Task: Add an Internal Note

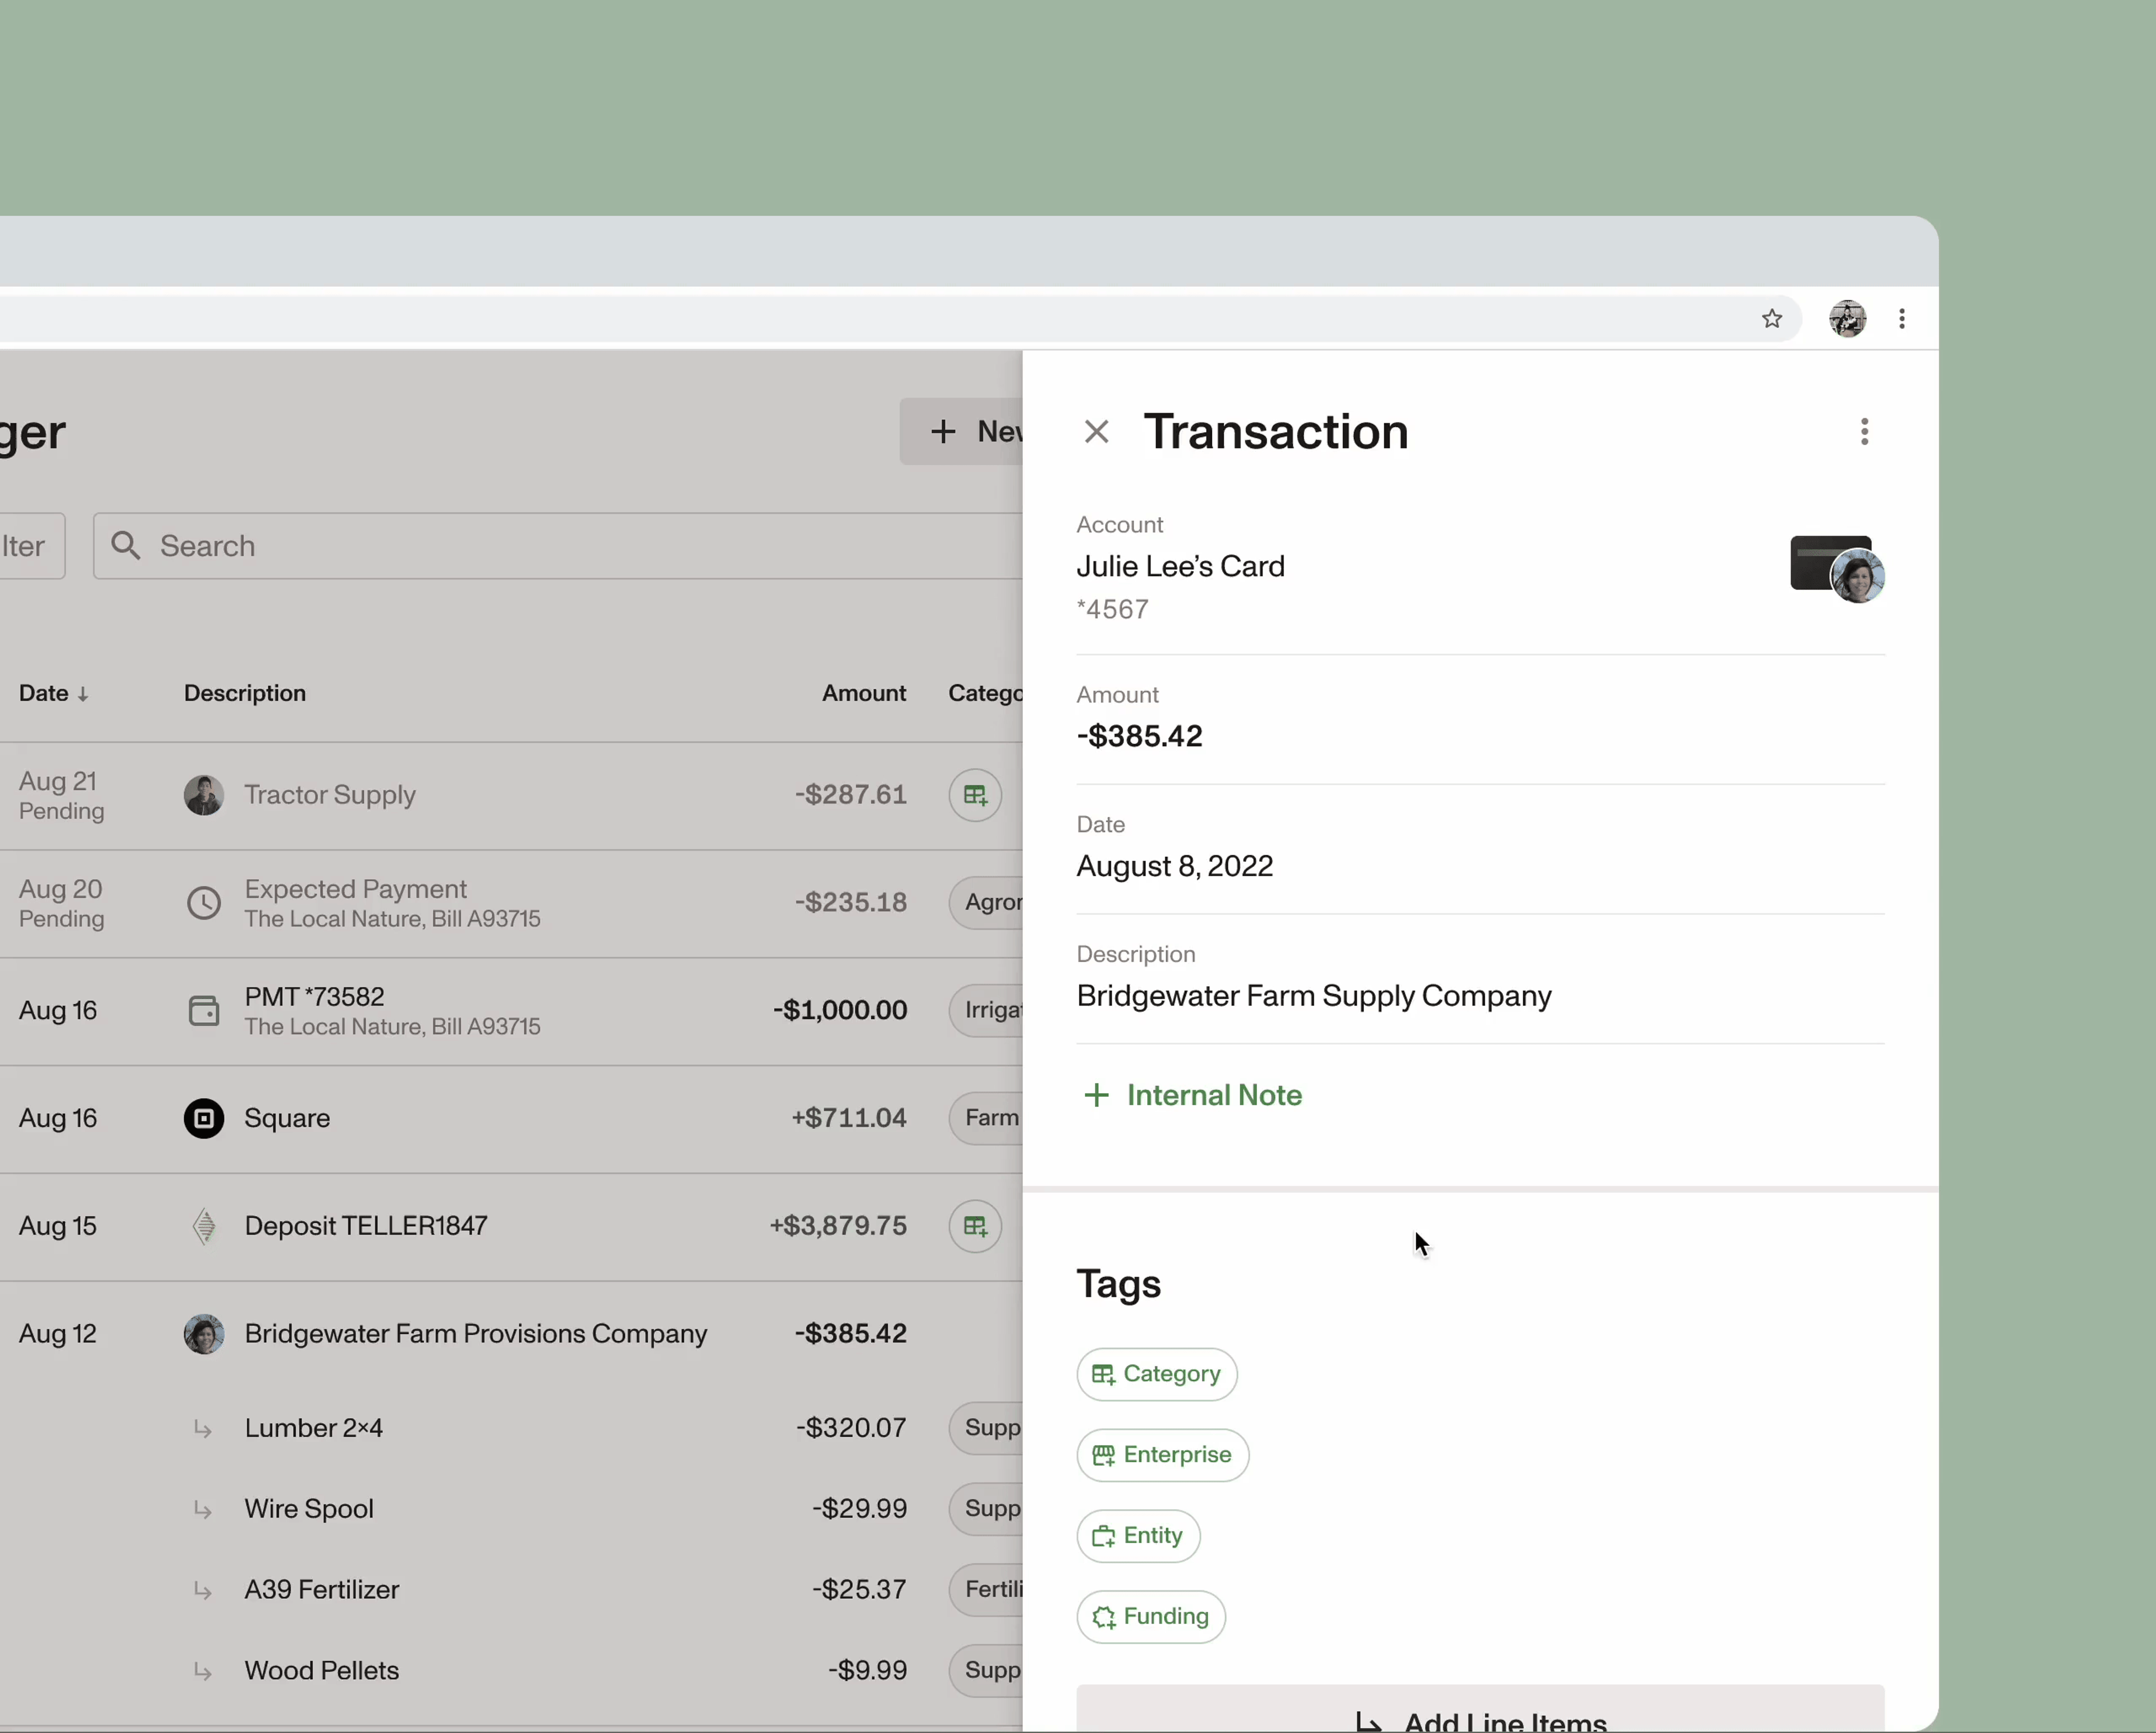Action: point(1194,1095)
